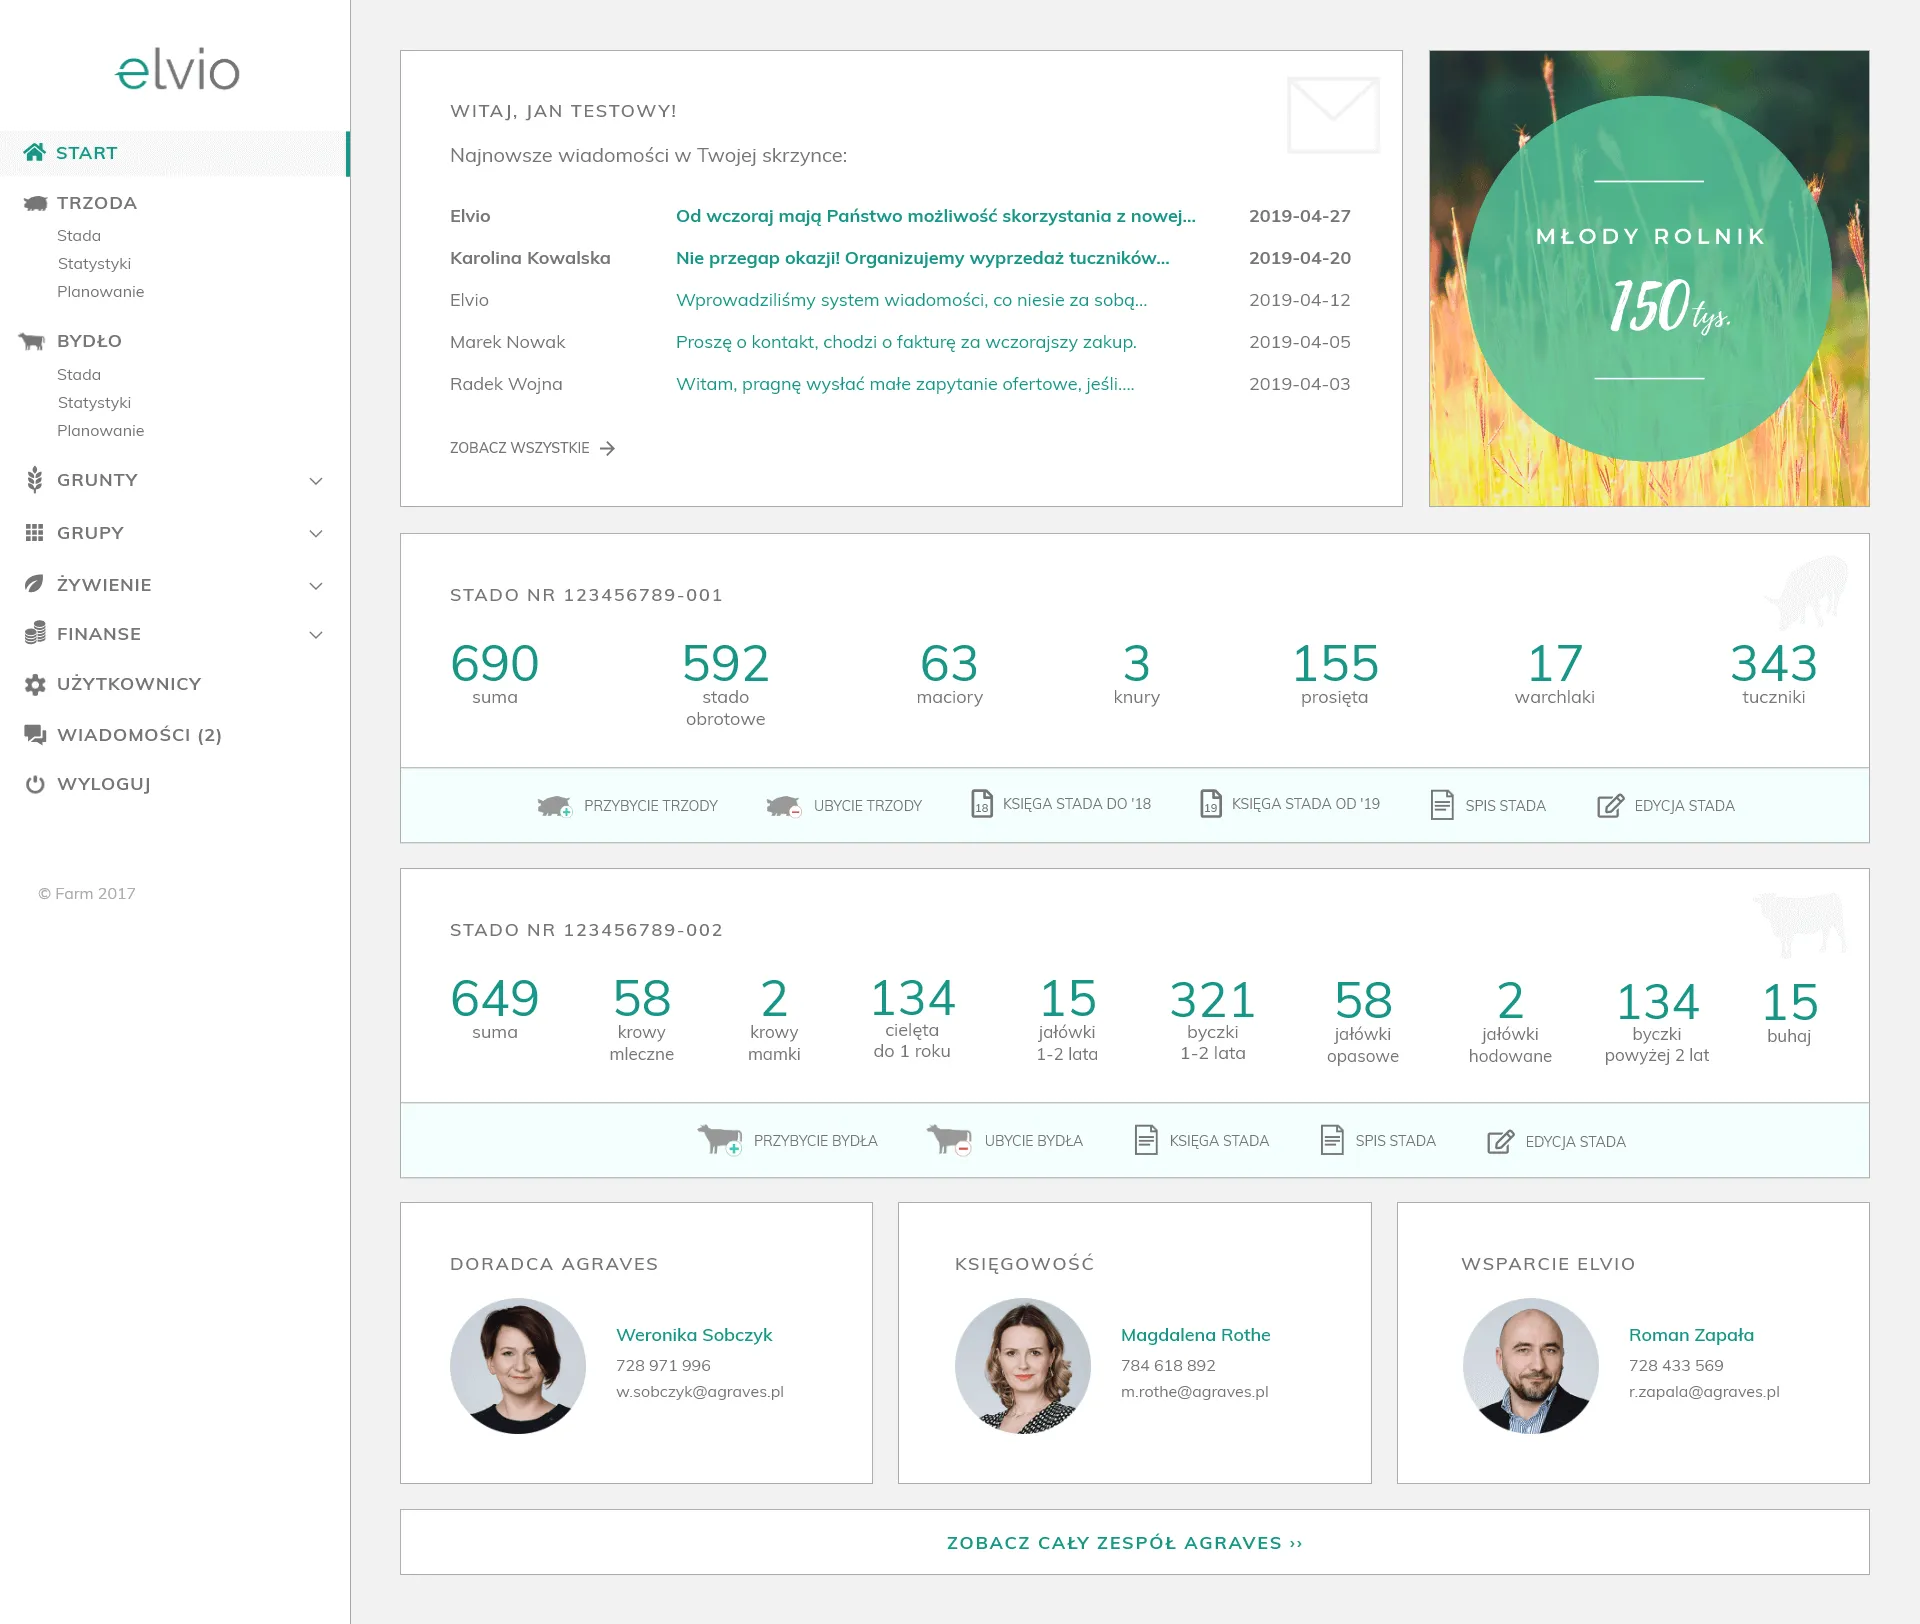Click the chat bubbles icon beside WIADOMOŚCI
This screenshot has width=1920, height=1624.
pyautogui.click(x=35, y=735)
